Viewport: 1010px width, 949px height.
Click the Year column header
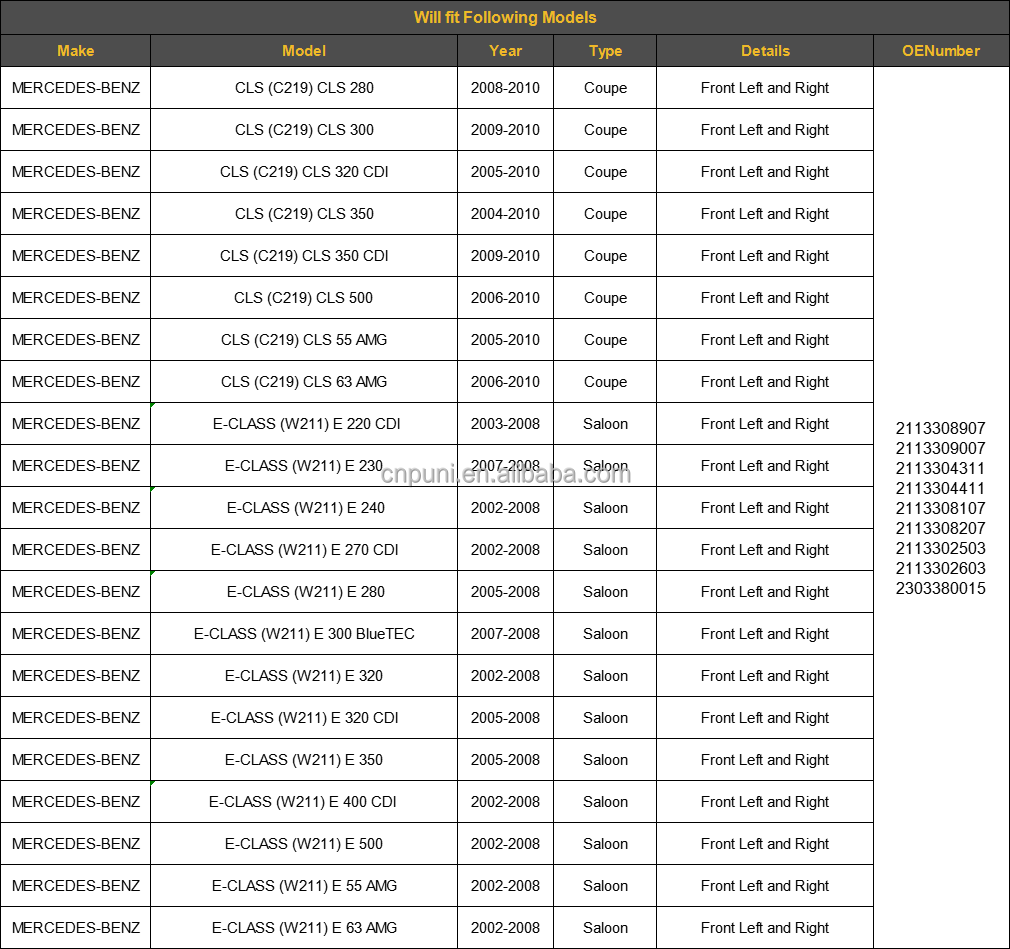(505, 51)
